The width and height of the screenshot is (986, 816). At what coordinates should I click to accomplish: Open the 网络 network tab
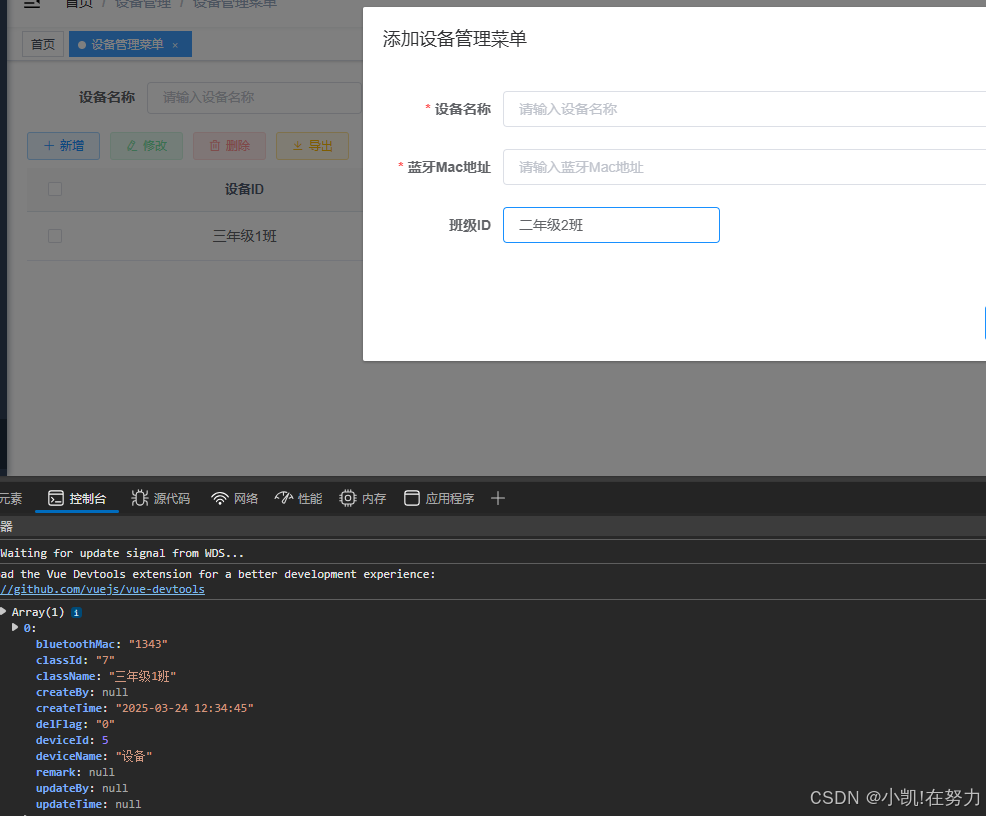(235, 499)
